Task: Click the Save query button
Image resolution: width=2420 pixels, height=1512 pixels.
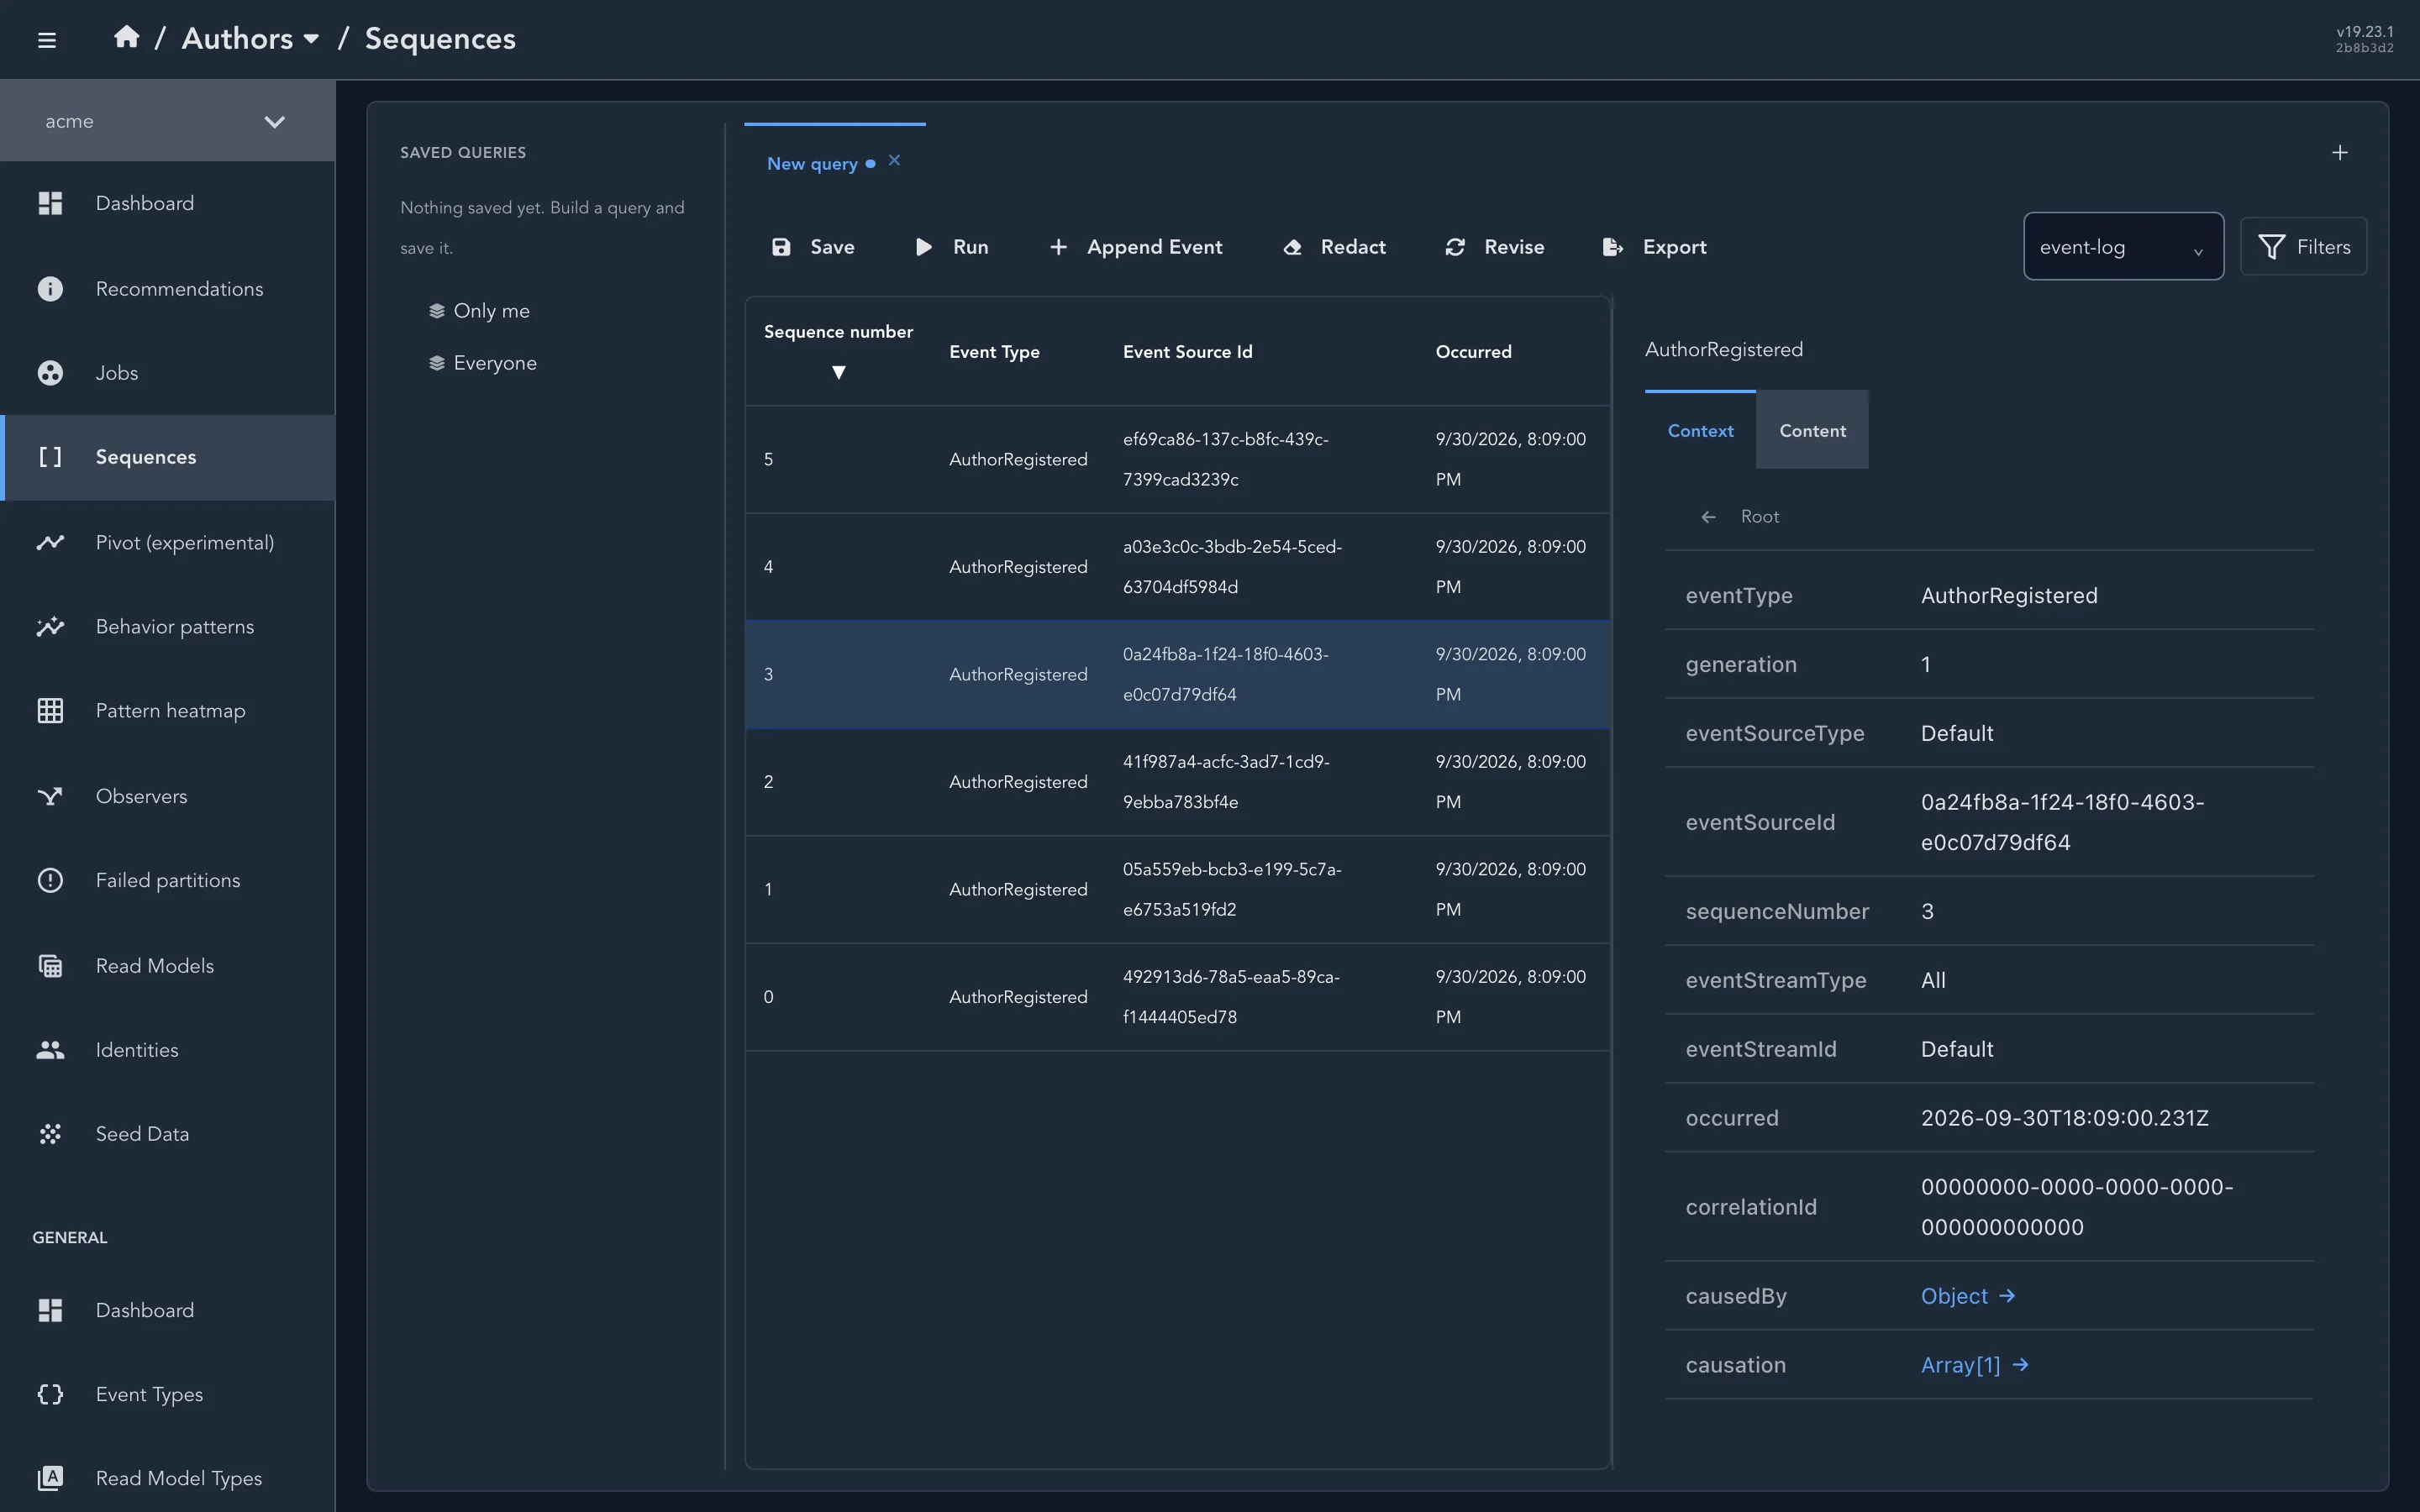Action: coord(813,247)
